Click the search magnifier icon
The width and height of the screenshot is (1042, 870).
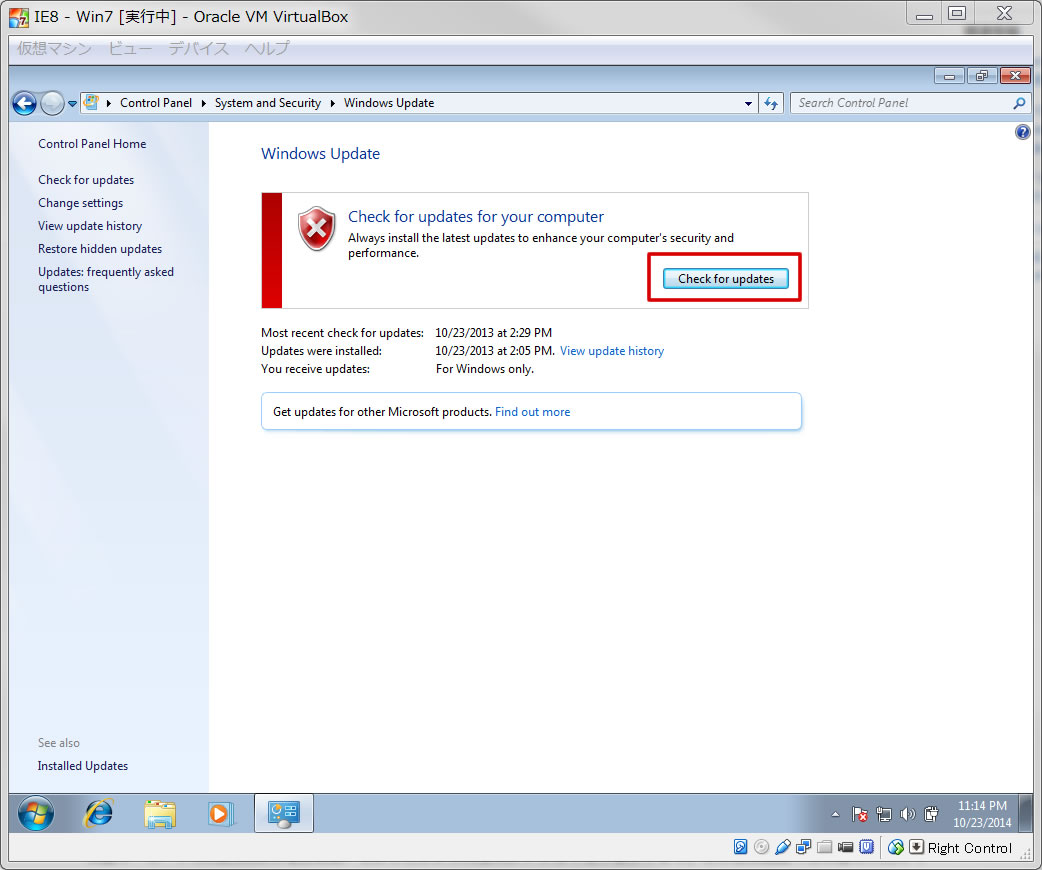coord(1019,103)
